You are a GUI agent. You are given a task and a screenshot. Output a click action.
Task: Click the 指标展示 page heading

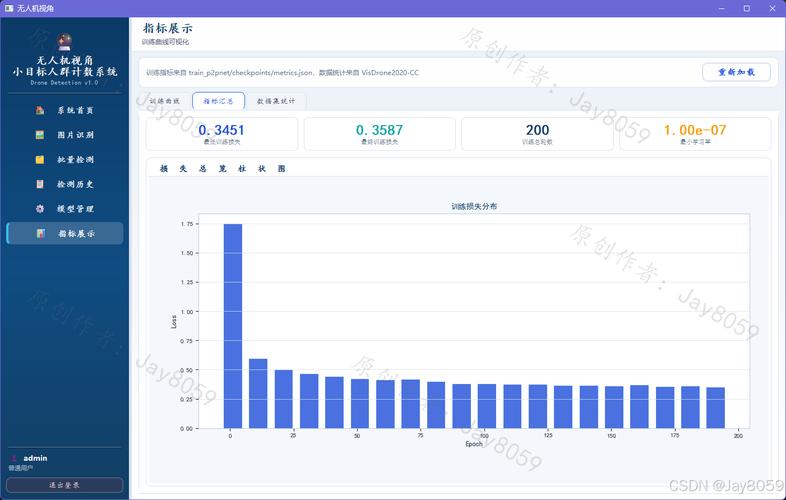coord(167,28)
